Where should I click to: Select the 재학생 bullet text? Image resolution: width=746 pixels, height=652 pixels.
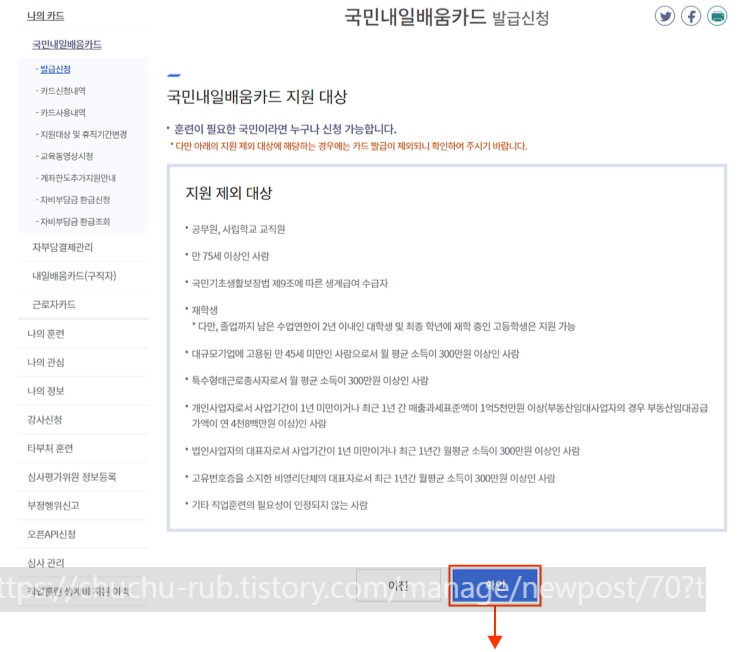coord(205,310)
